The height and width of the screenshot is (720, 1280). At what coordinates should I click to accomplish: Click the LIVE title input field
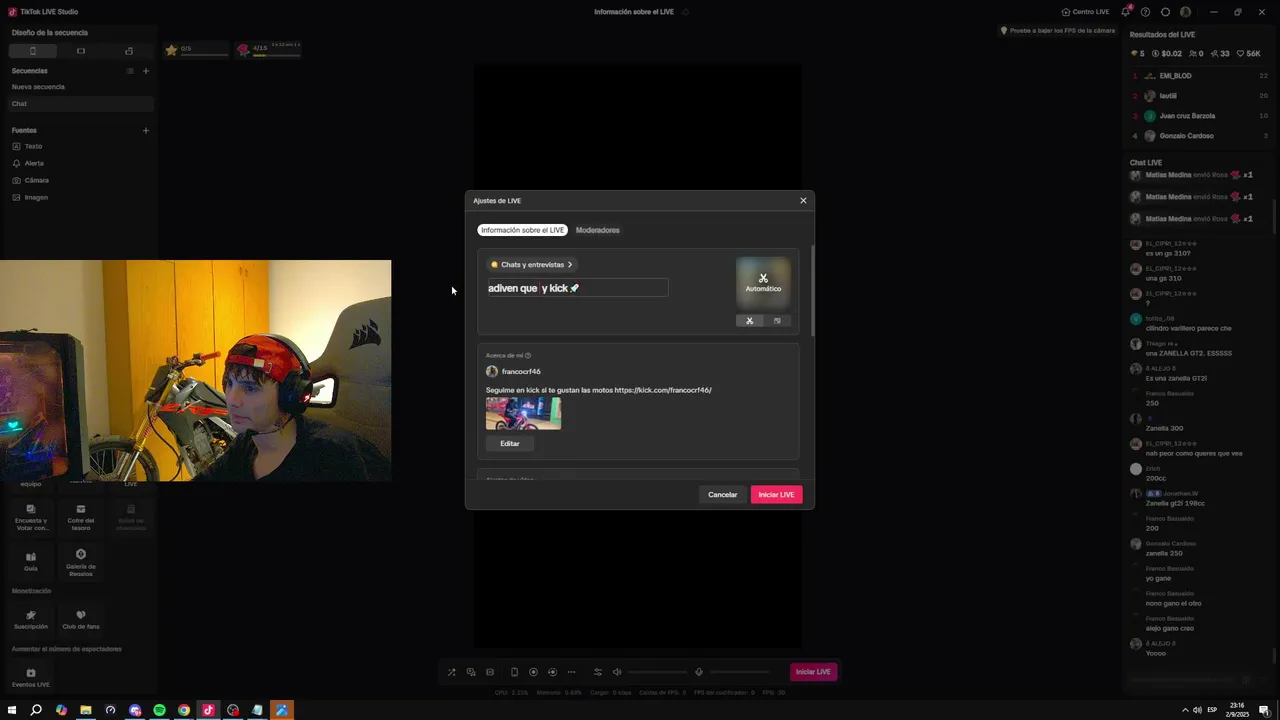[577, 288]
